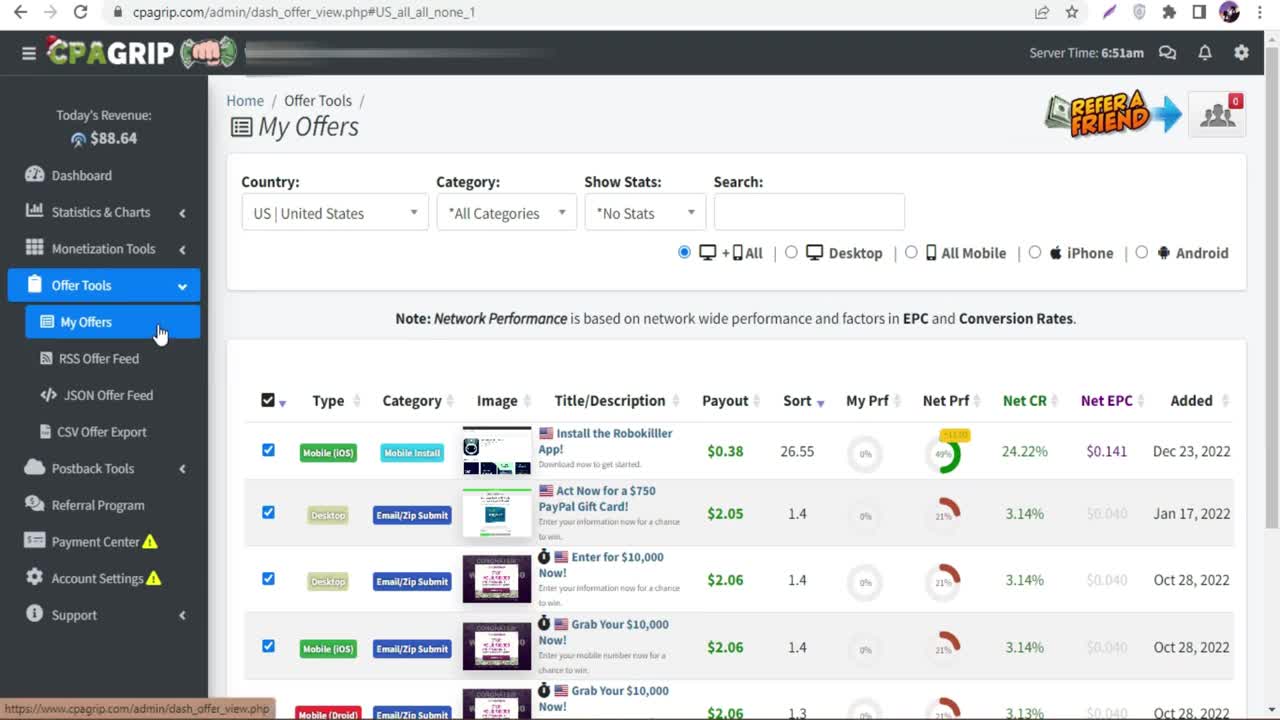This screenshot has width=1280, height=720.
Task: Open Payment Center
Action: click(x=96, y=542)
